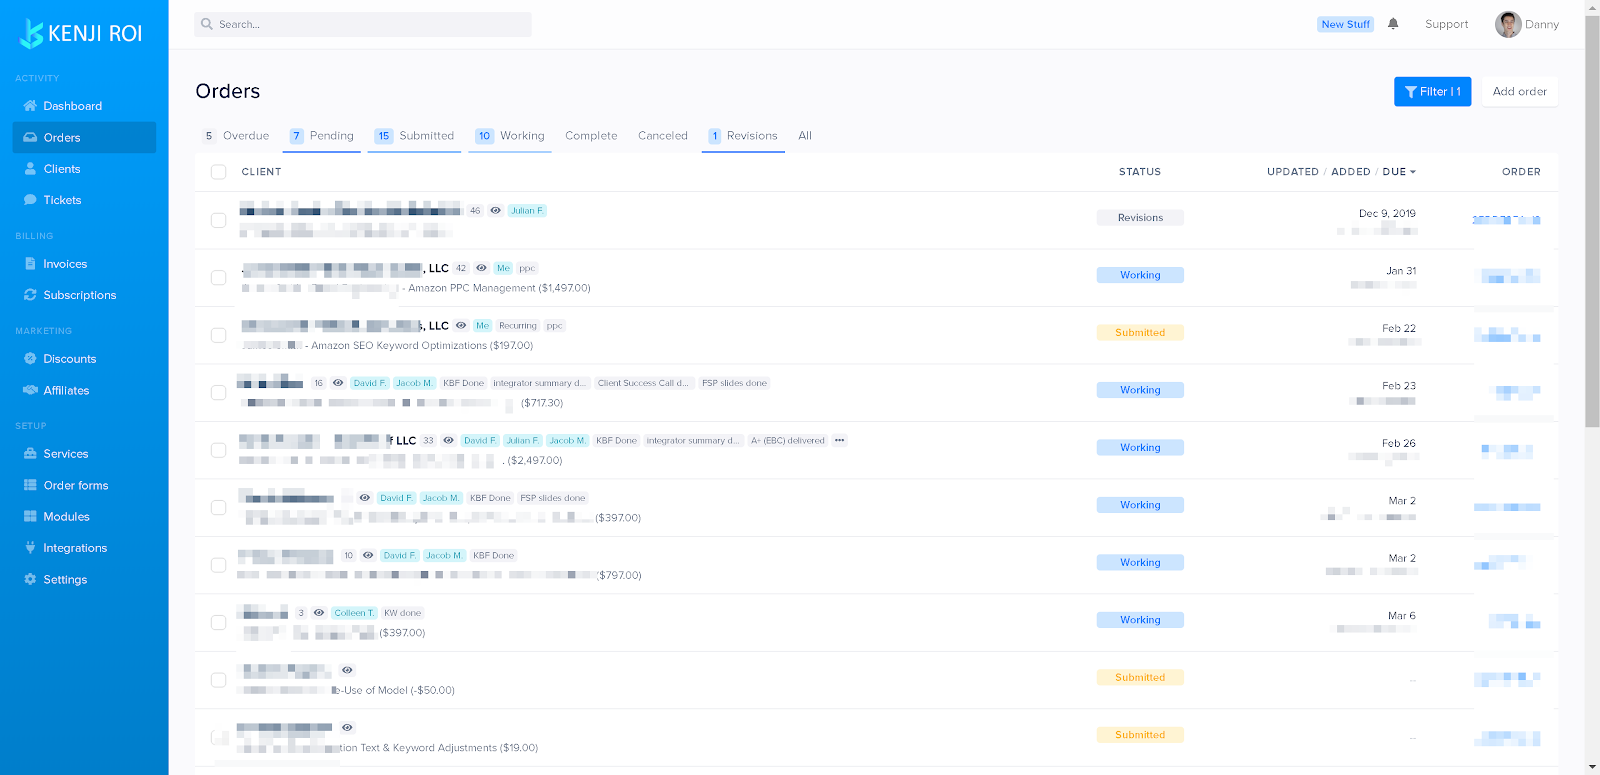
Task: Check the Colleen T. order checkbox
Action: pyautogui.click(x=218, y=623)
